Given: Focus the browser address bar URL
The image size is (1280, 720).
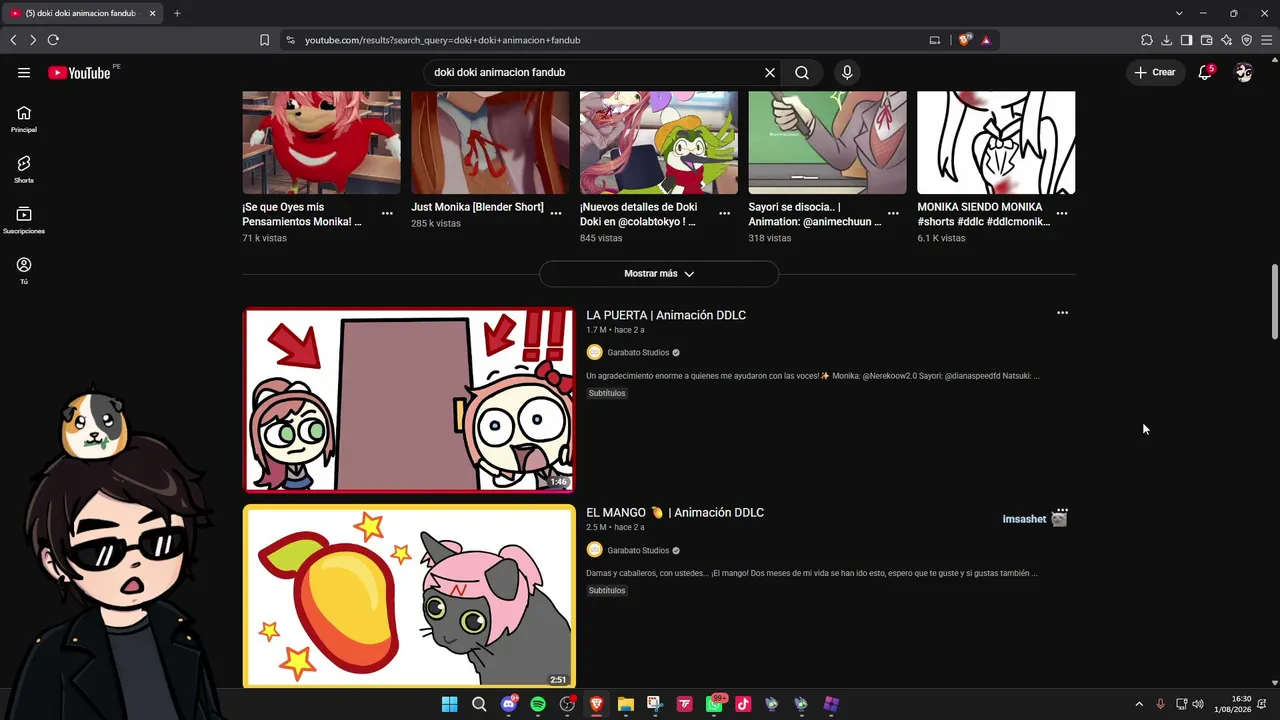Looking at the screenshot, I should tap(442, 40).
